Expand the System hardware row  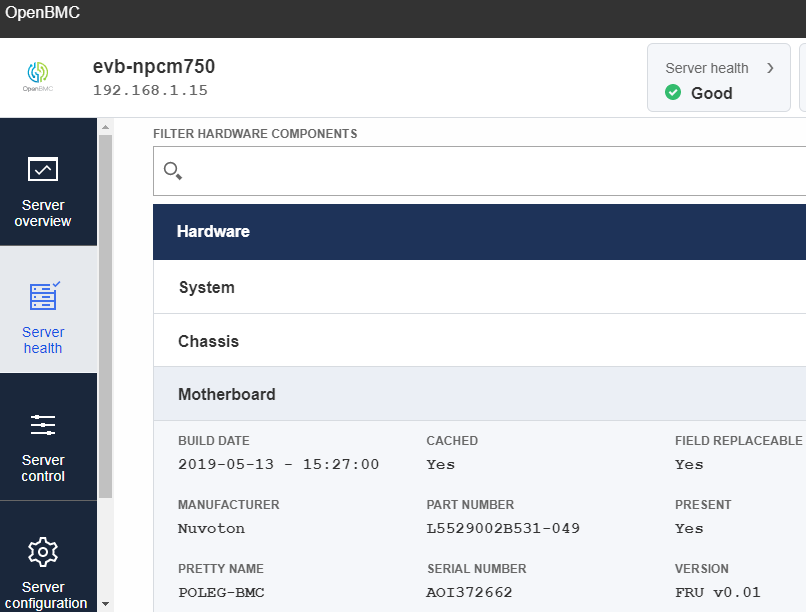tap(479, 287)
